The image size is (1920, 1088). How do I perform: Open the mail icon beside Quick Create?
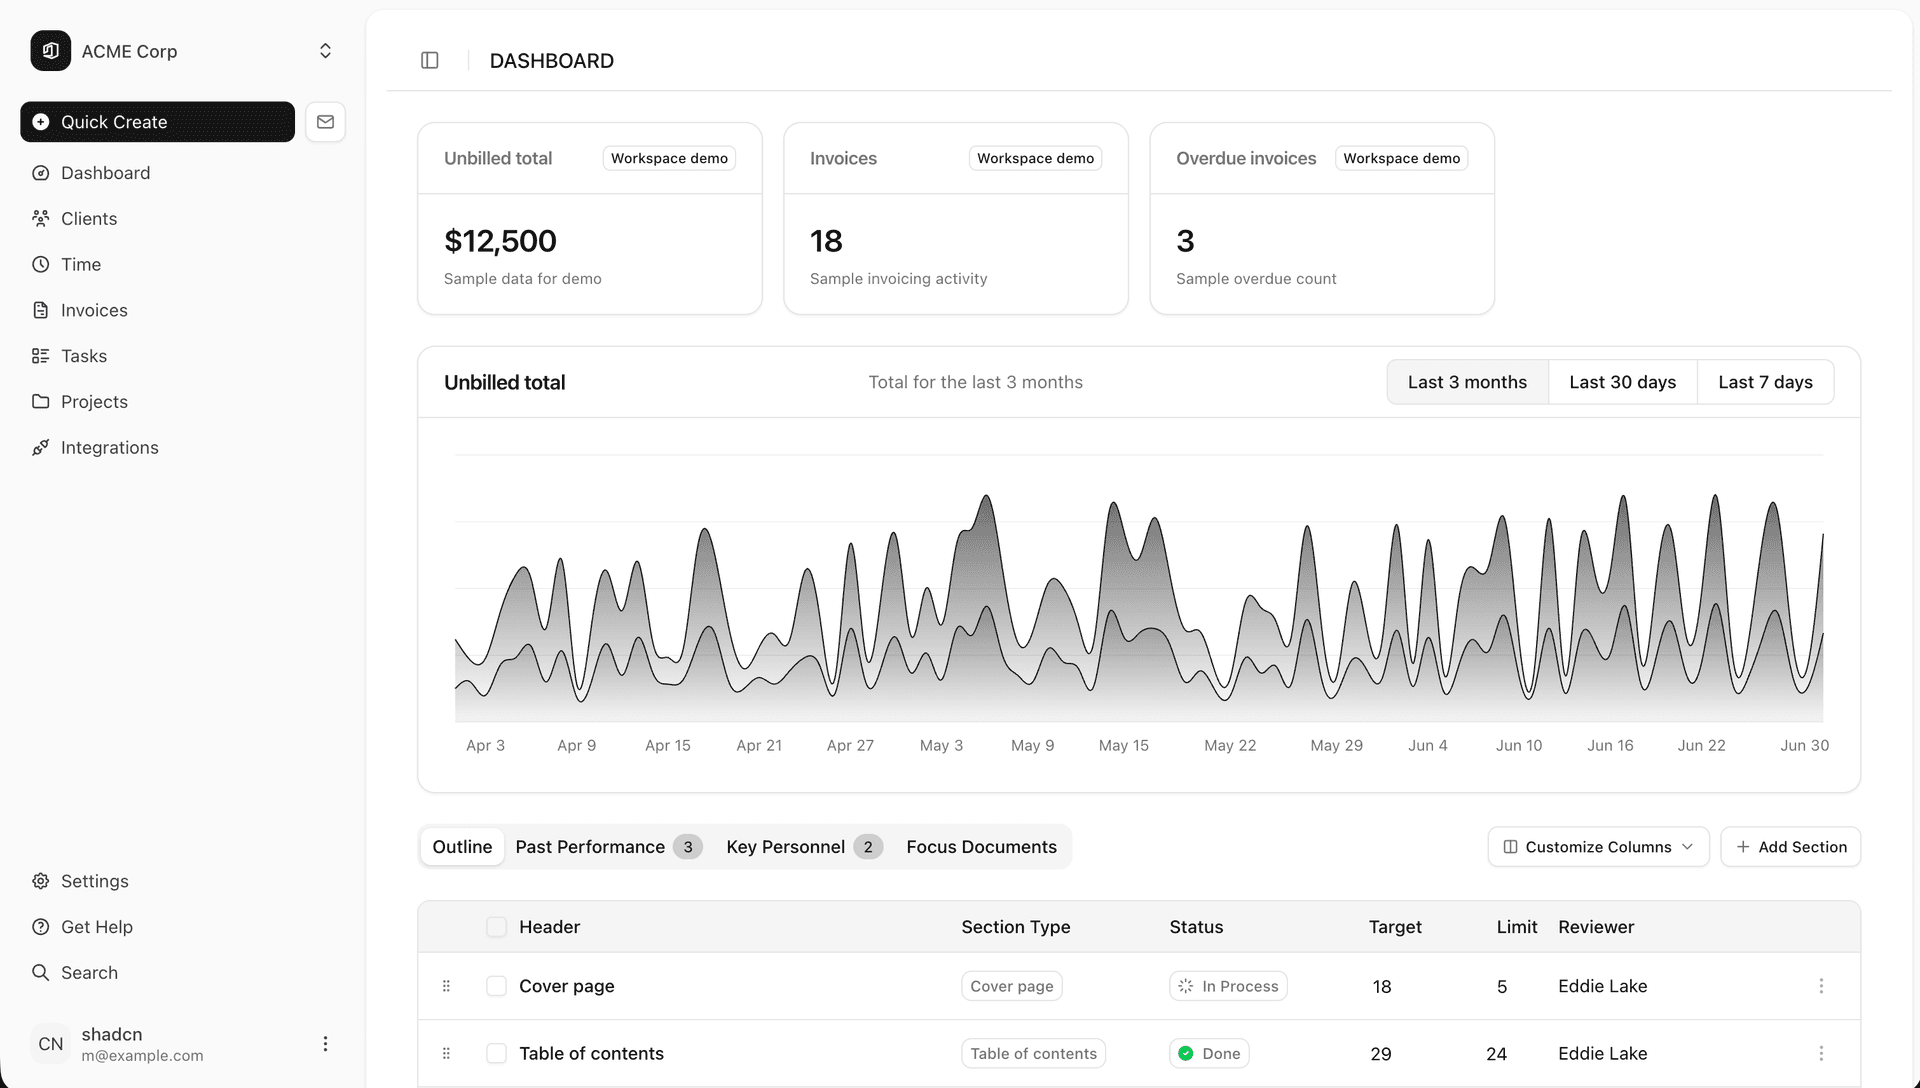point(325,121)
